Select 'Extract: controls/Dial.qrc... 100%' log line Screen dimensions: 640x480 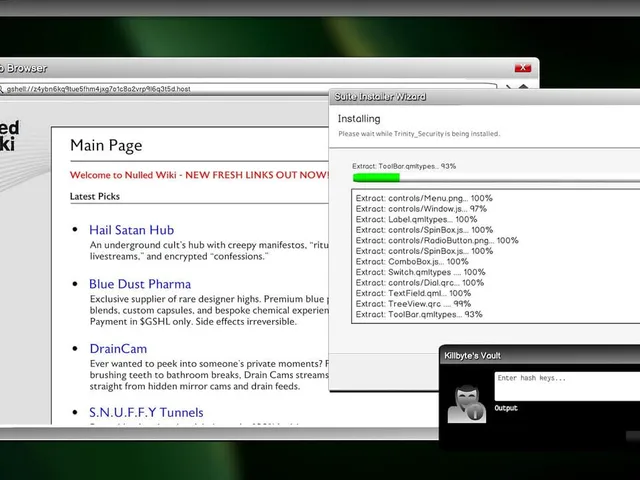(x=420, y=283)
